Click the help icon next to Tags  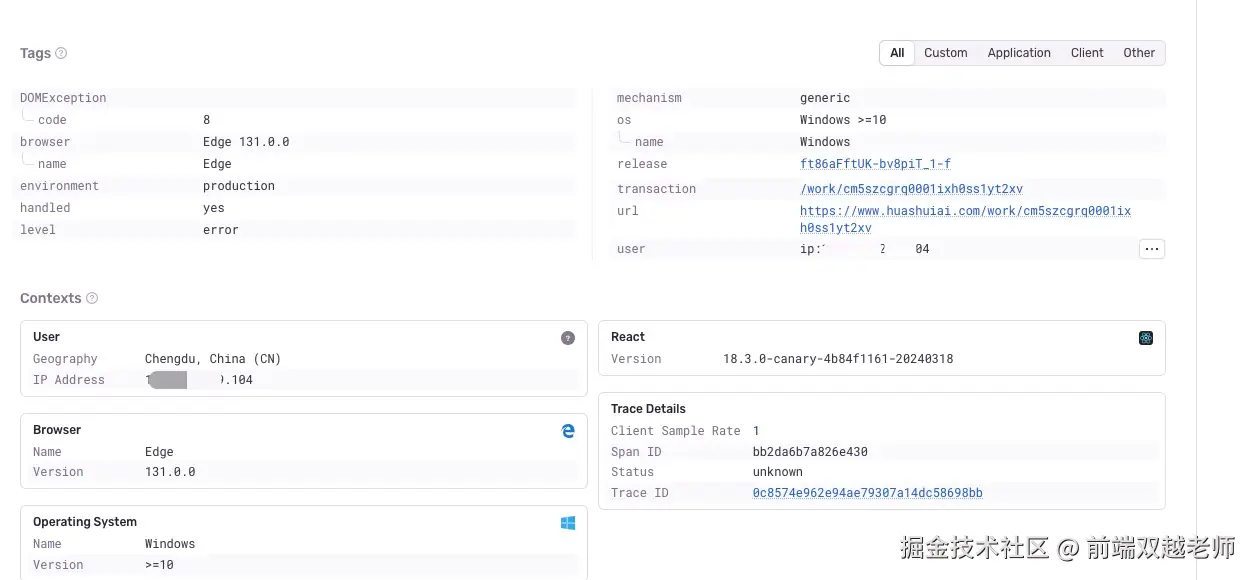pyautogui.click(x=61, y=53)
